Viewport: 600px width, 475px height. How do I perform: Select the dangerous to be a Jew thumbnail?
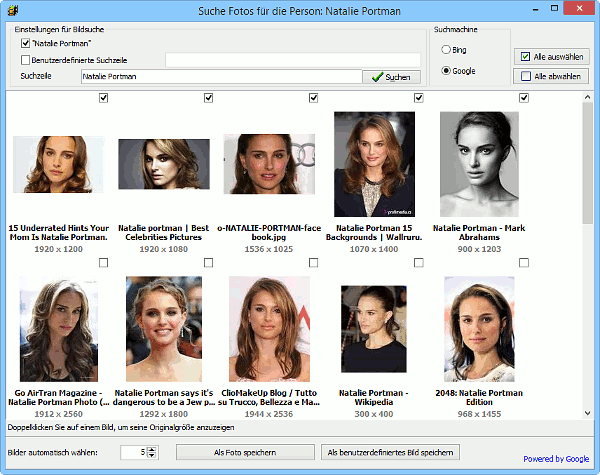164,329
